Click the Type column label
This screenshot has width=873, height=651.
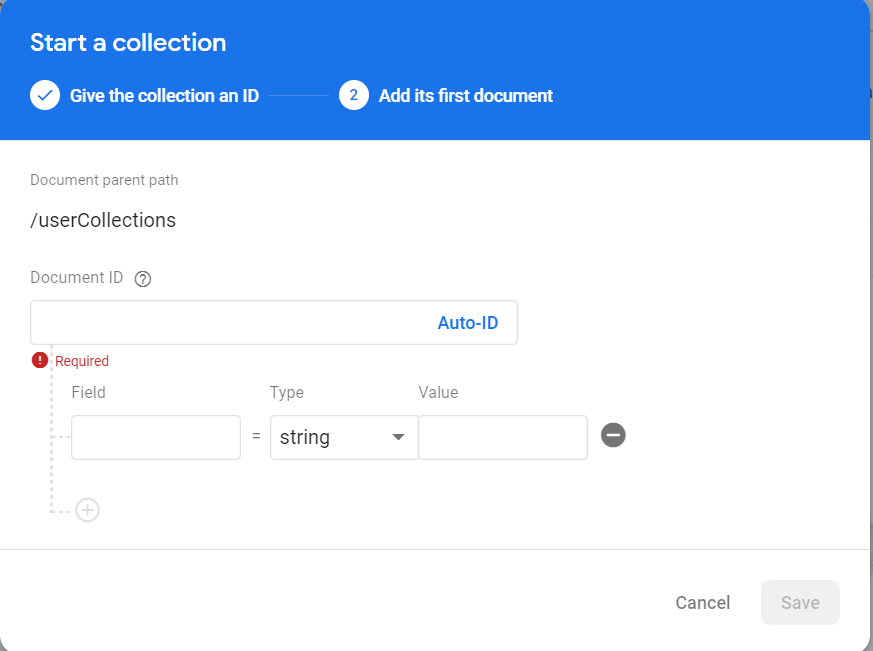(x=287, y=393)
